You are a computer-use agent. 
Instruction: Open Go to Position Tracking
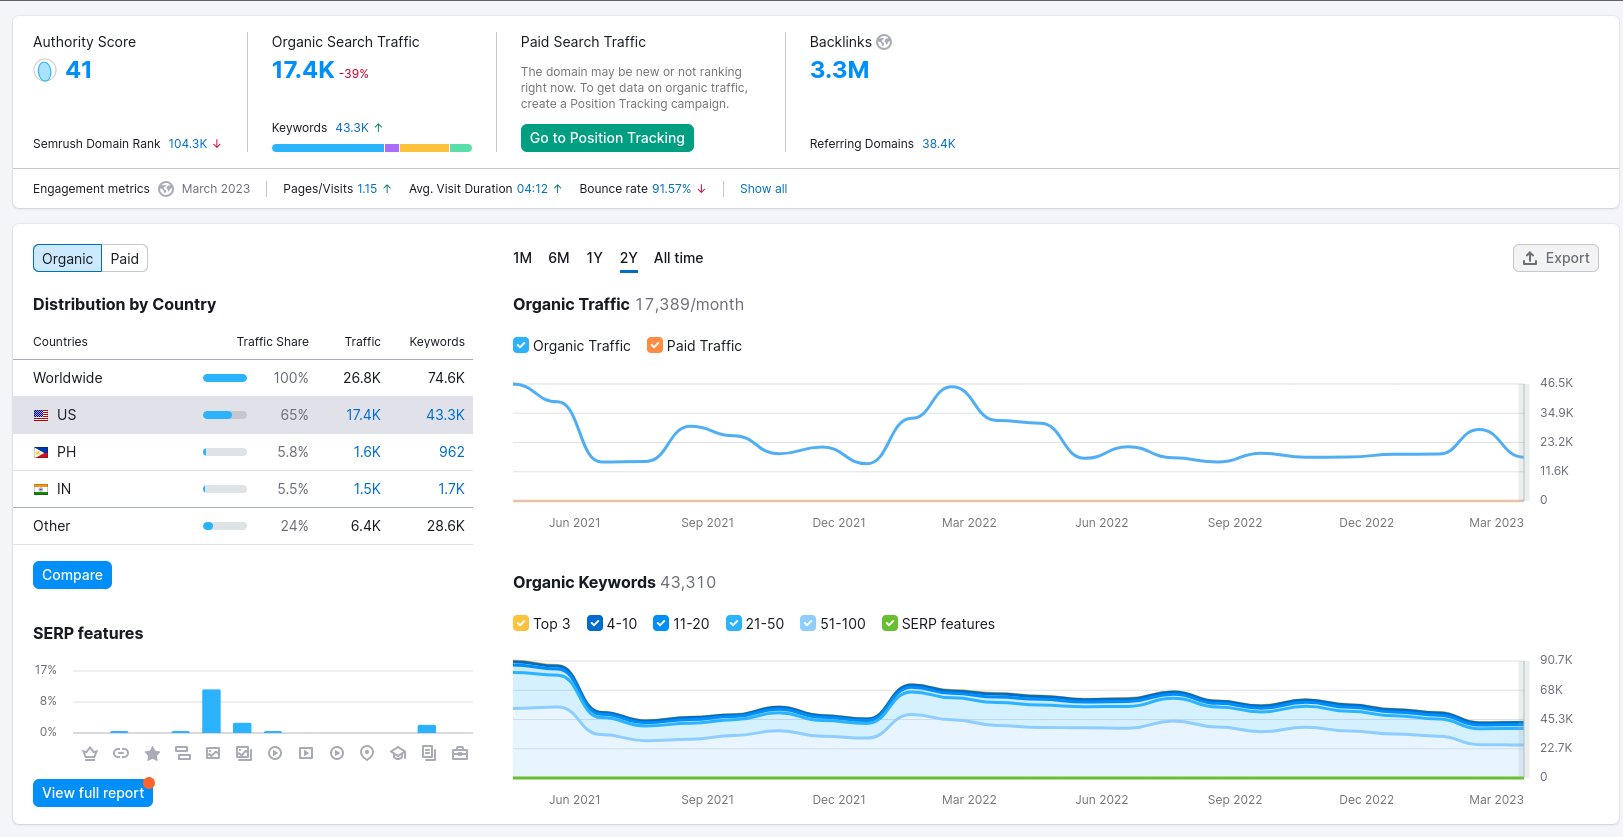[607, 138]
